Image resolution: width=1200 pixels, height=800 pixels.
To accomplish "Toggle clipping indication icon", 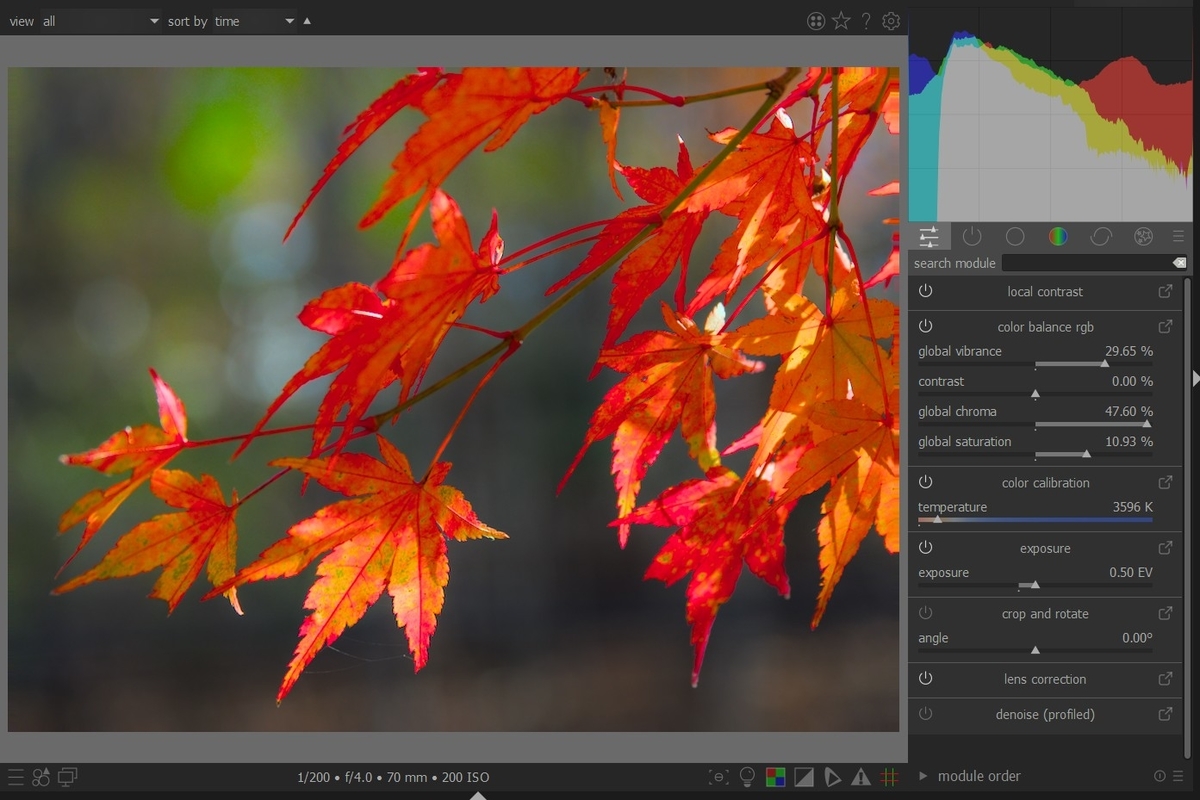I will [804, 777].
